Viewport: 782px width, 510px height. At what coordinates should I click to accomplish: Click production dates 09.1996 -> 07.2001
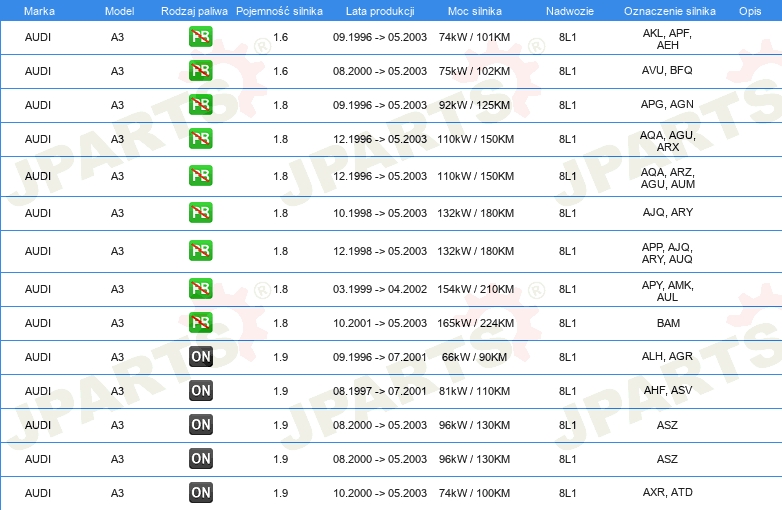(380, 357)
